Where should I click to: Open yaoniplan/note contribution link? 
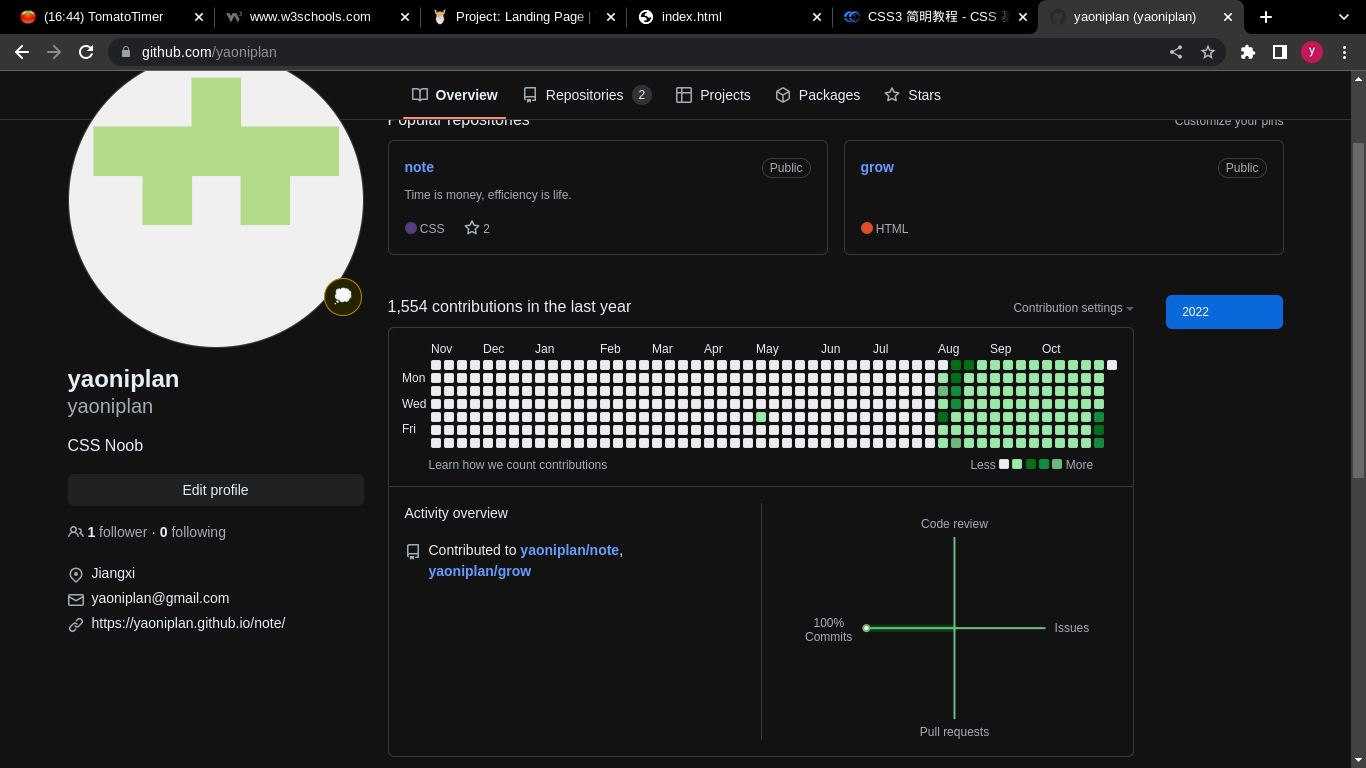click(569, 550)
